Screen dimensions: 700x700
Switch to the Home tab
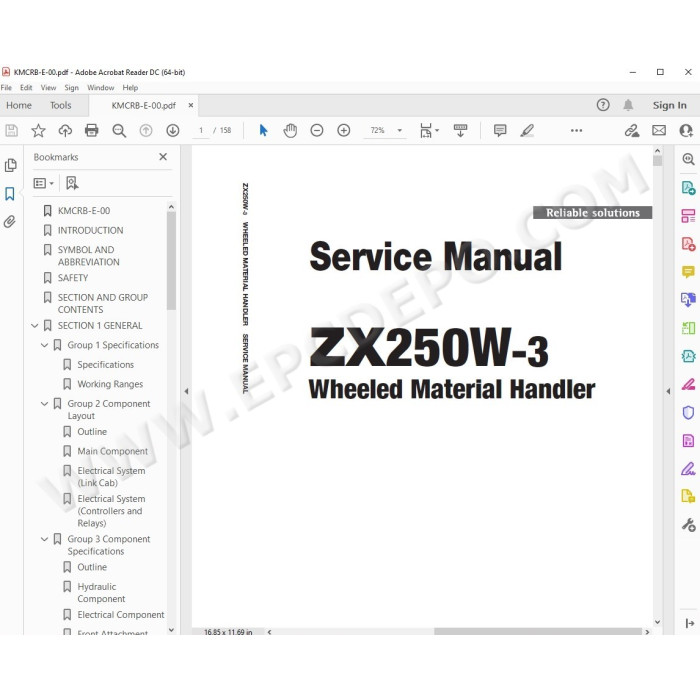pyautogui.click(x=19, y=105)
